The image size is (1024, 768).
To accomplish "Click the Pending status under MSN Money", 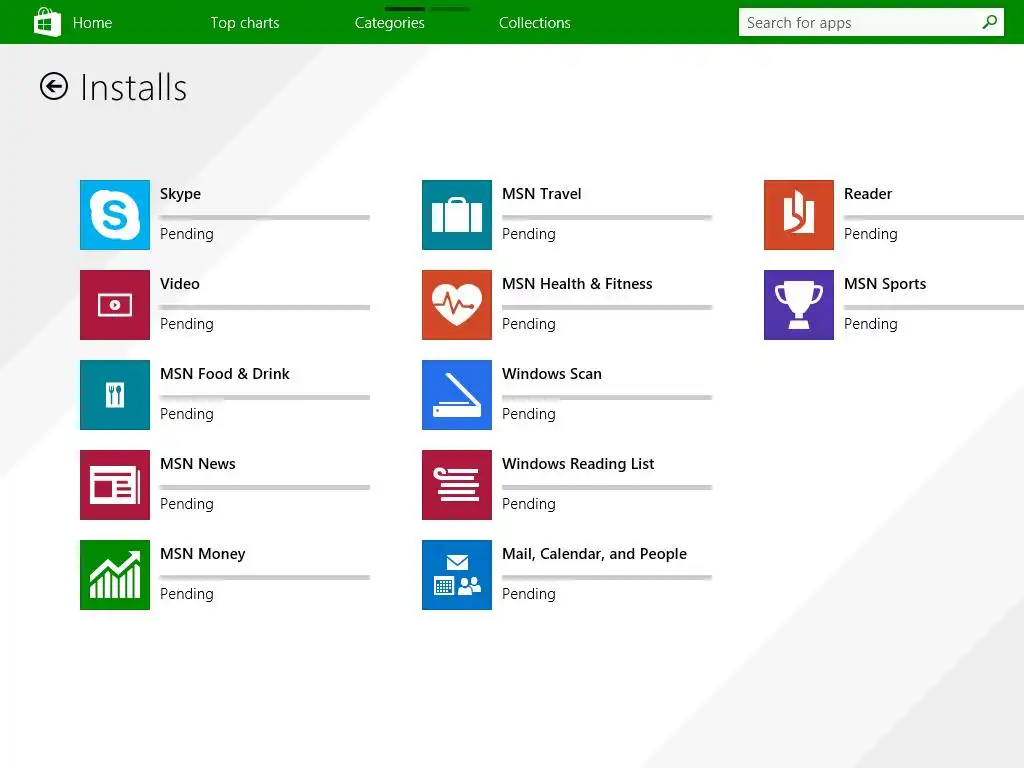I will [187, 594].
